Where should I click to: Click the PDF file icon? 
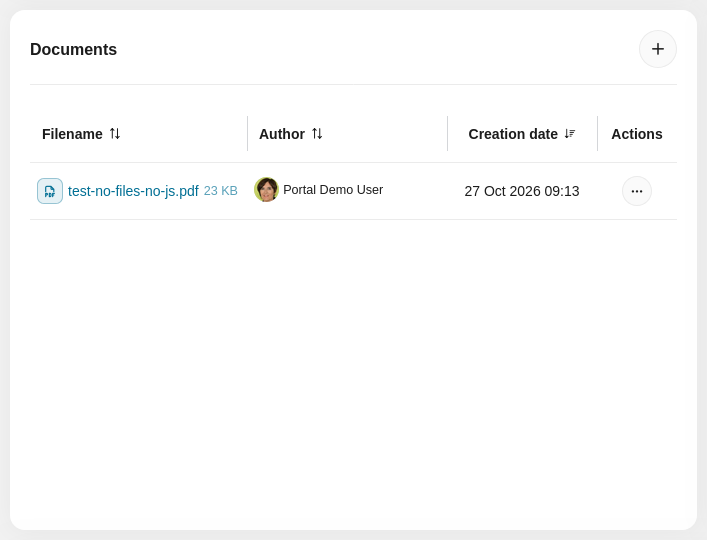click(x=50, y=191)
